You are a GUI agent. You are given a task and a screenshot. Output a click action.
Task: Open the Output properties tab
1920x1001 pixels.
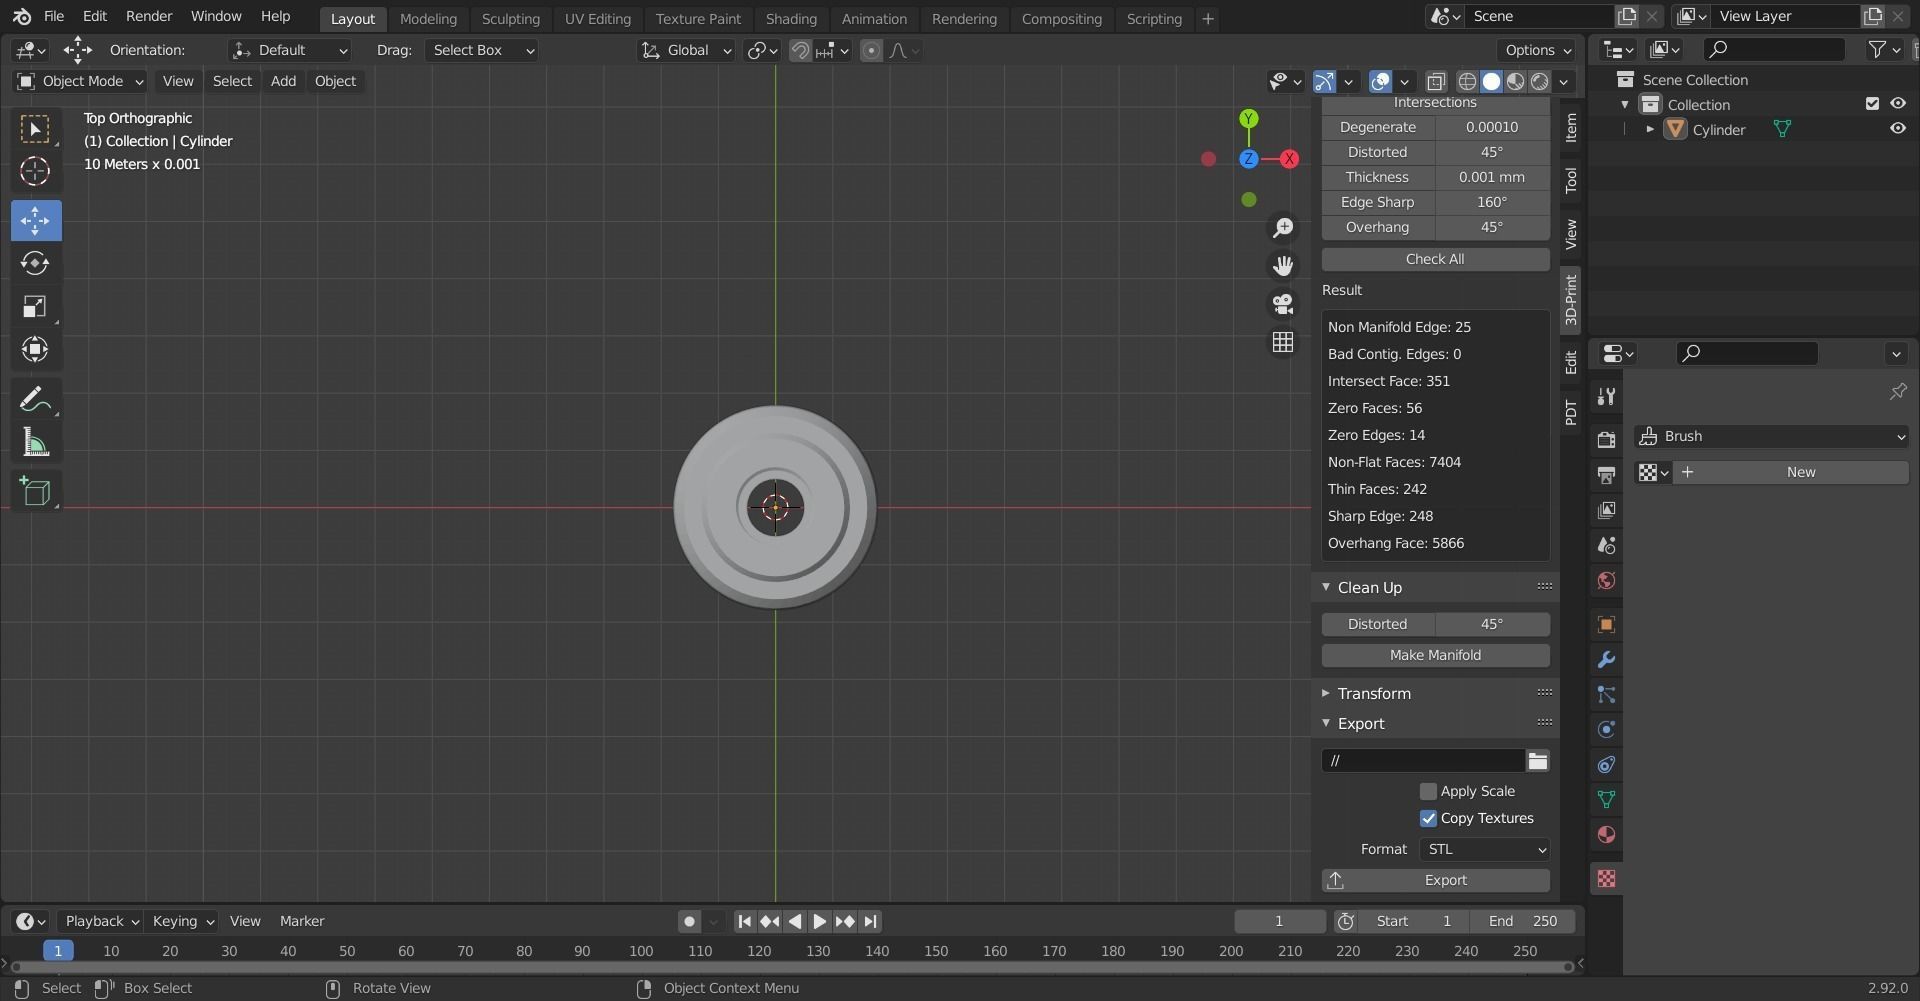point(1606,475)
